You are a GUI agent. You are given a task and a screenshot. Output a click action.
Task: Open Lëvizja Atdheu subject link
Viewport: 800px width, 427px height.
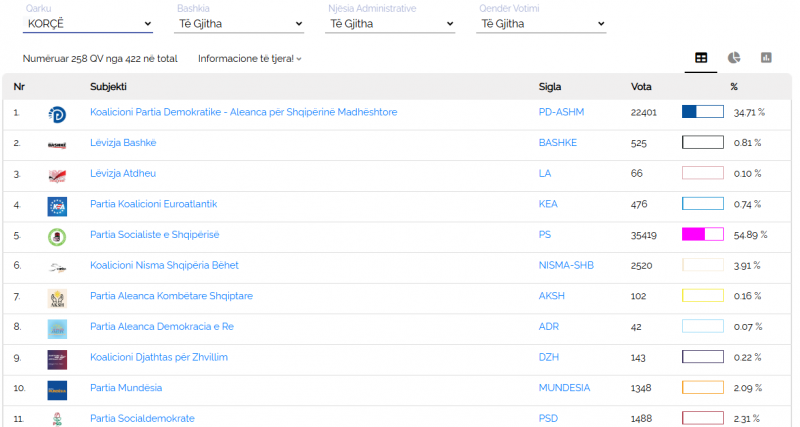[123, 173]
